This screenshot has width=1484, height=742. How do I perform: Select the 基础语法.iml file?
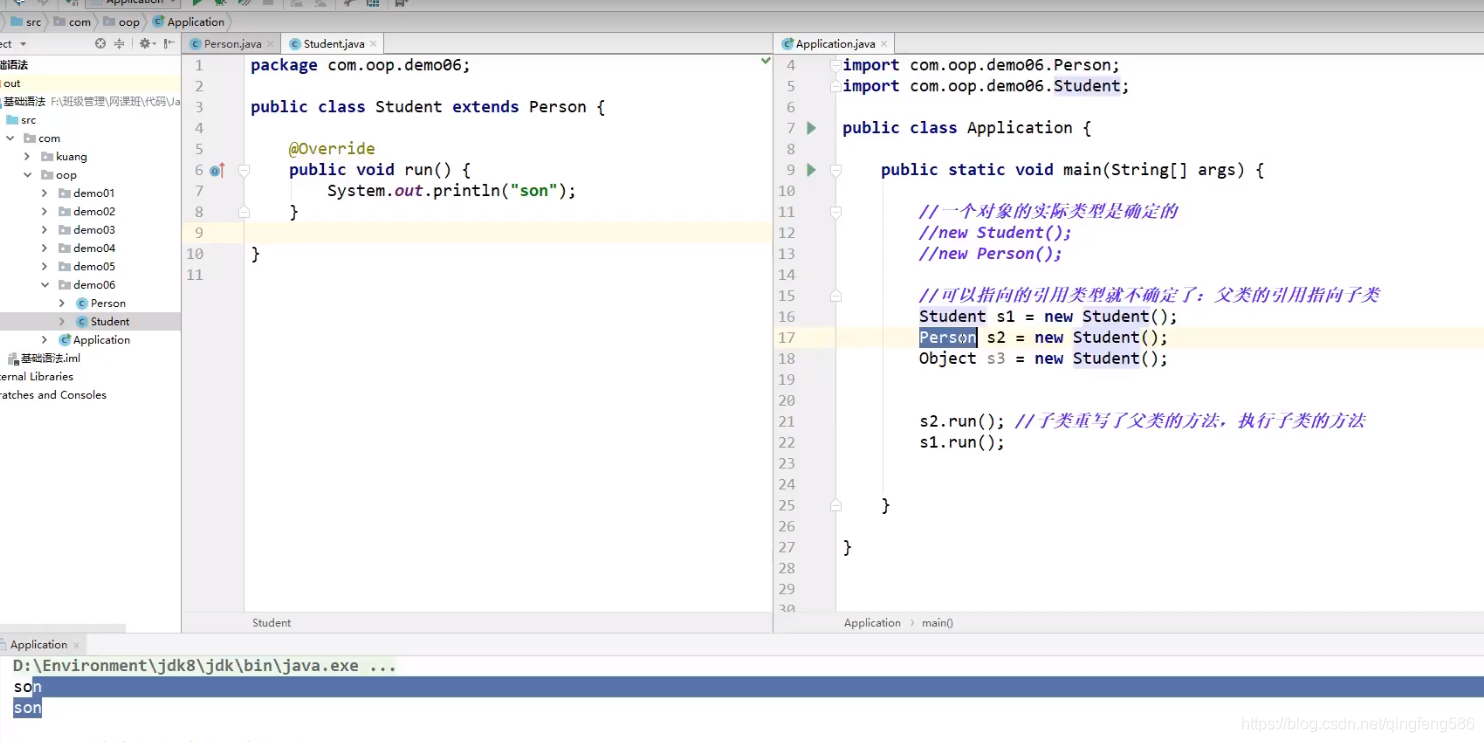44,358
